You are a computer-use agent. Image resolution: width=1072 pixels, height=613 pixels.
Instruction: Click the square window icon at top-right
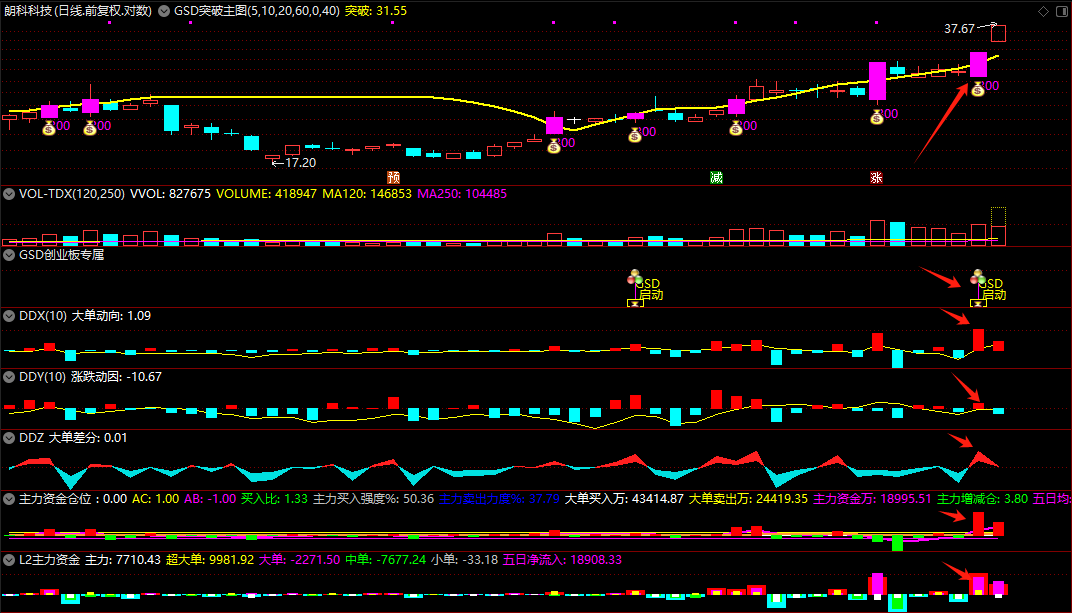[1060, 11]
